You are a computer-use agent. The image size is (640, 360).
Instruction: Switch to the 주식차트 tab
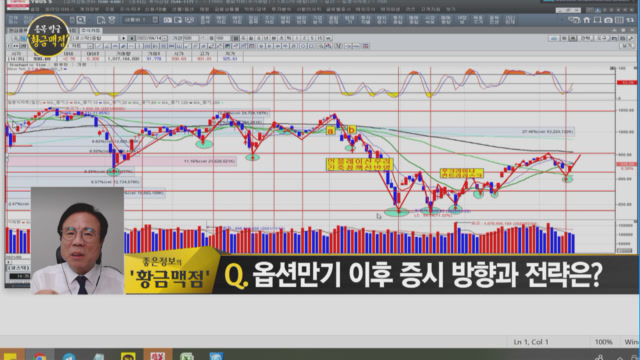91,31
